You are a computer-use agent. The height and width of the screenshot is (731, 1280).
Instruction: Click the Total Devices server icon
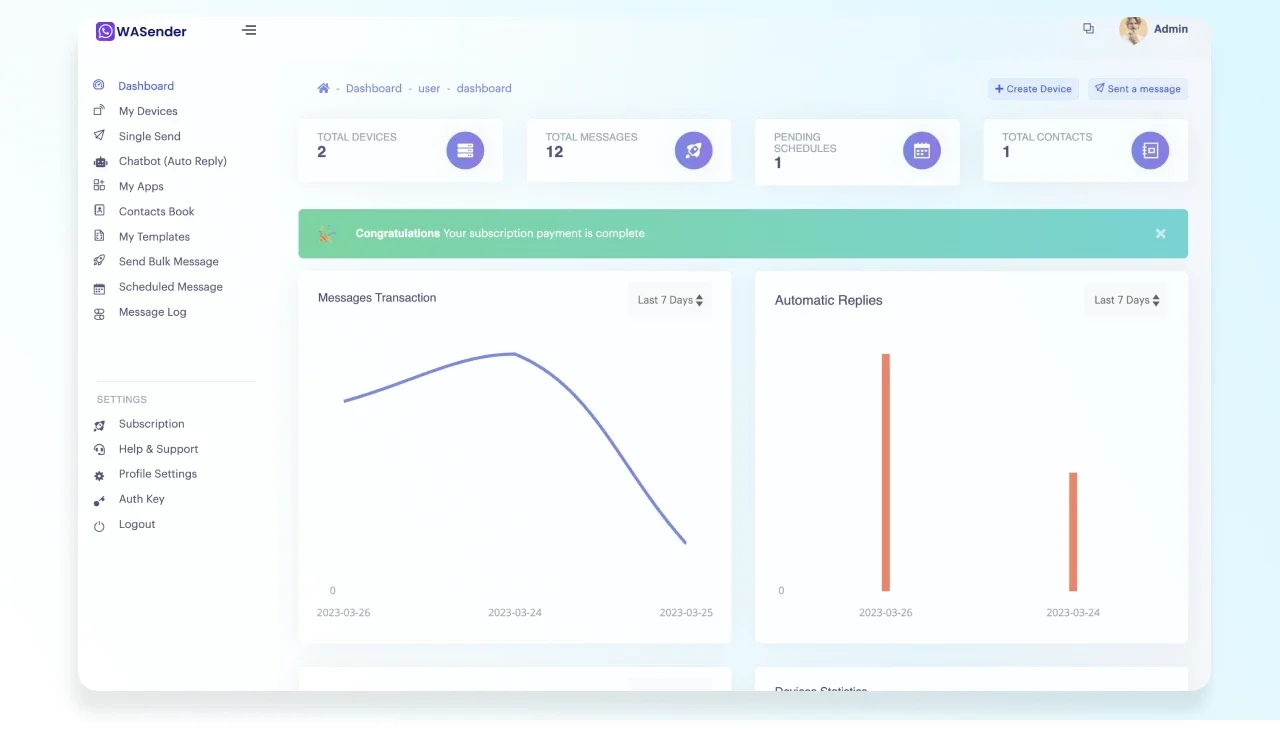[x=465, y=151]
